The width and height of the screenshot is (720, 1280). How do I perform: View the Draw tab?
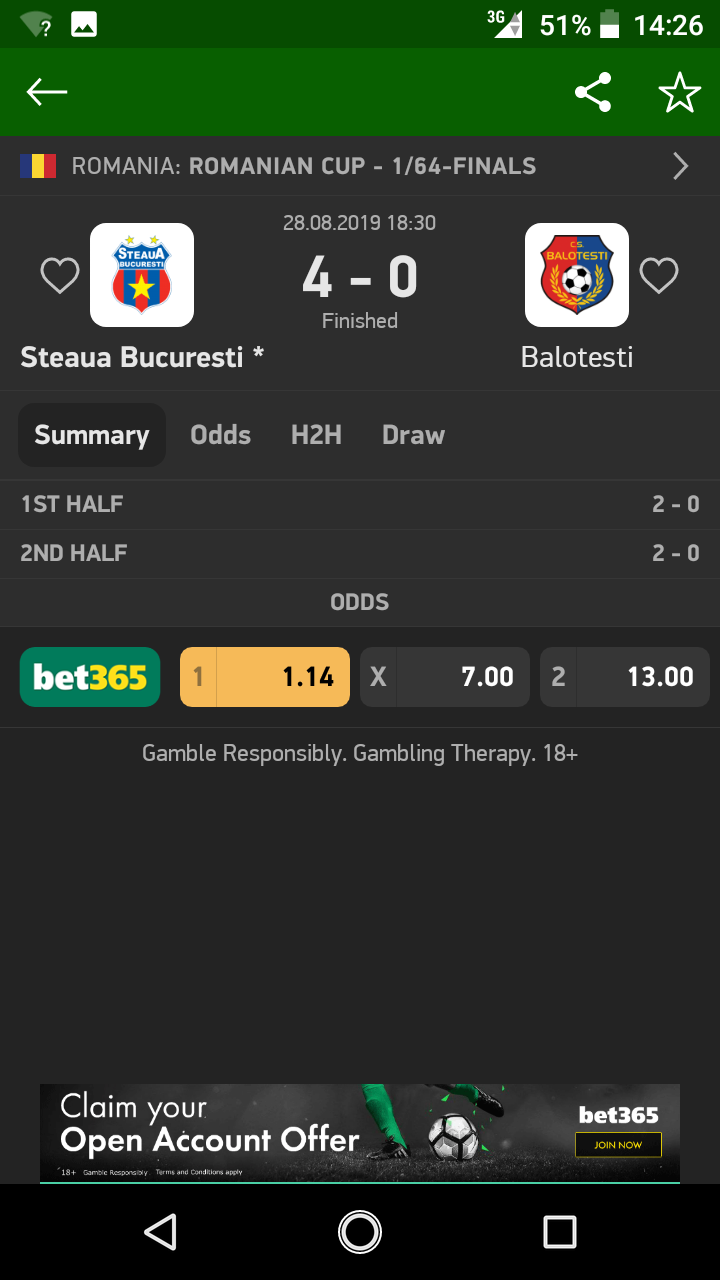[x=413, y=435]
